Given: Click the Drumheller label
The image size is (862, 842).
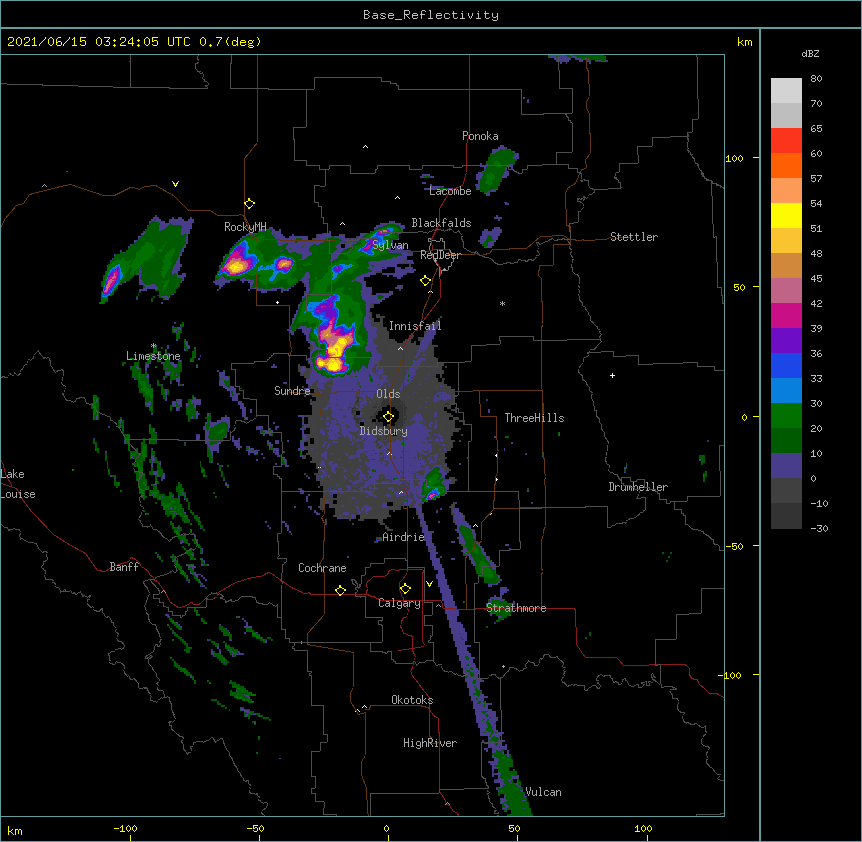Looking at the screenshot, I should [x=638, y=487].
